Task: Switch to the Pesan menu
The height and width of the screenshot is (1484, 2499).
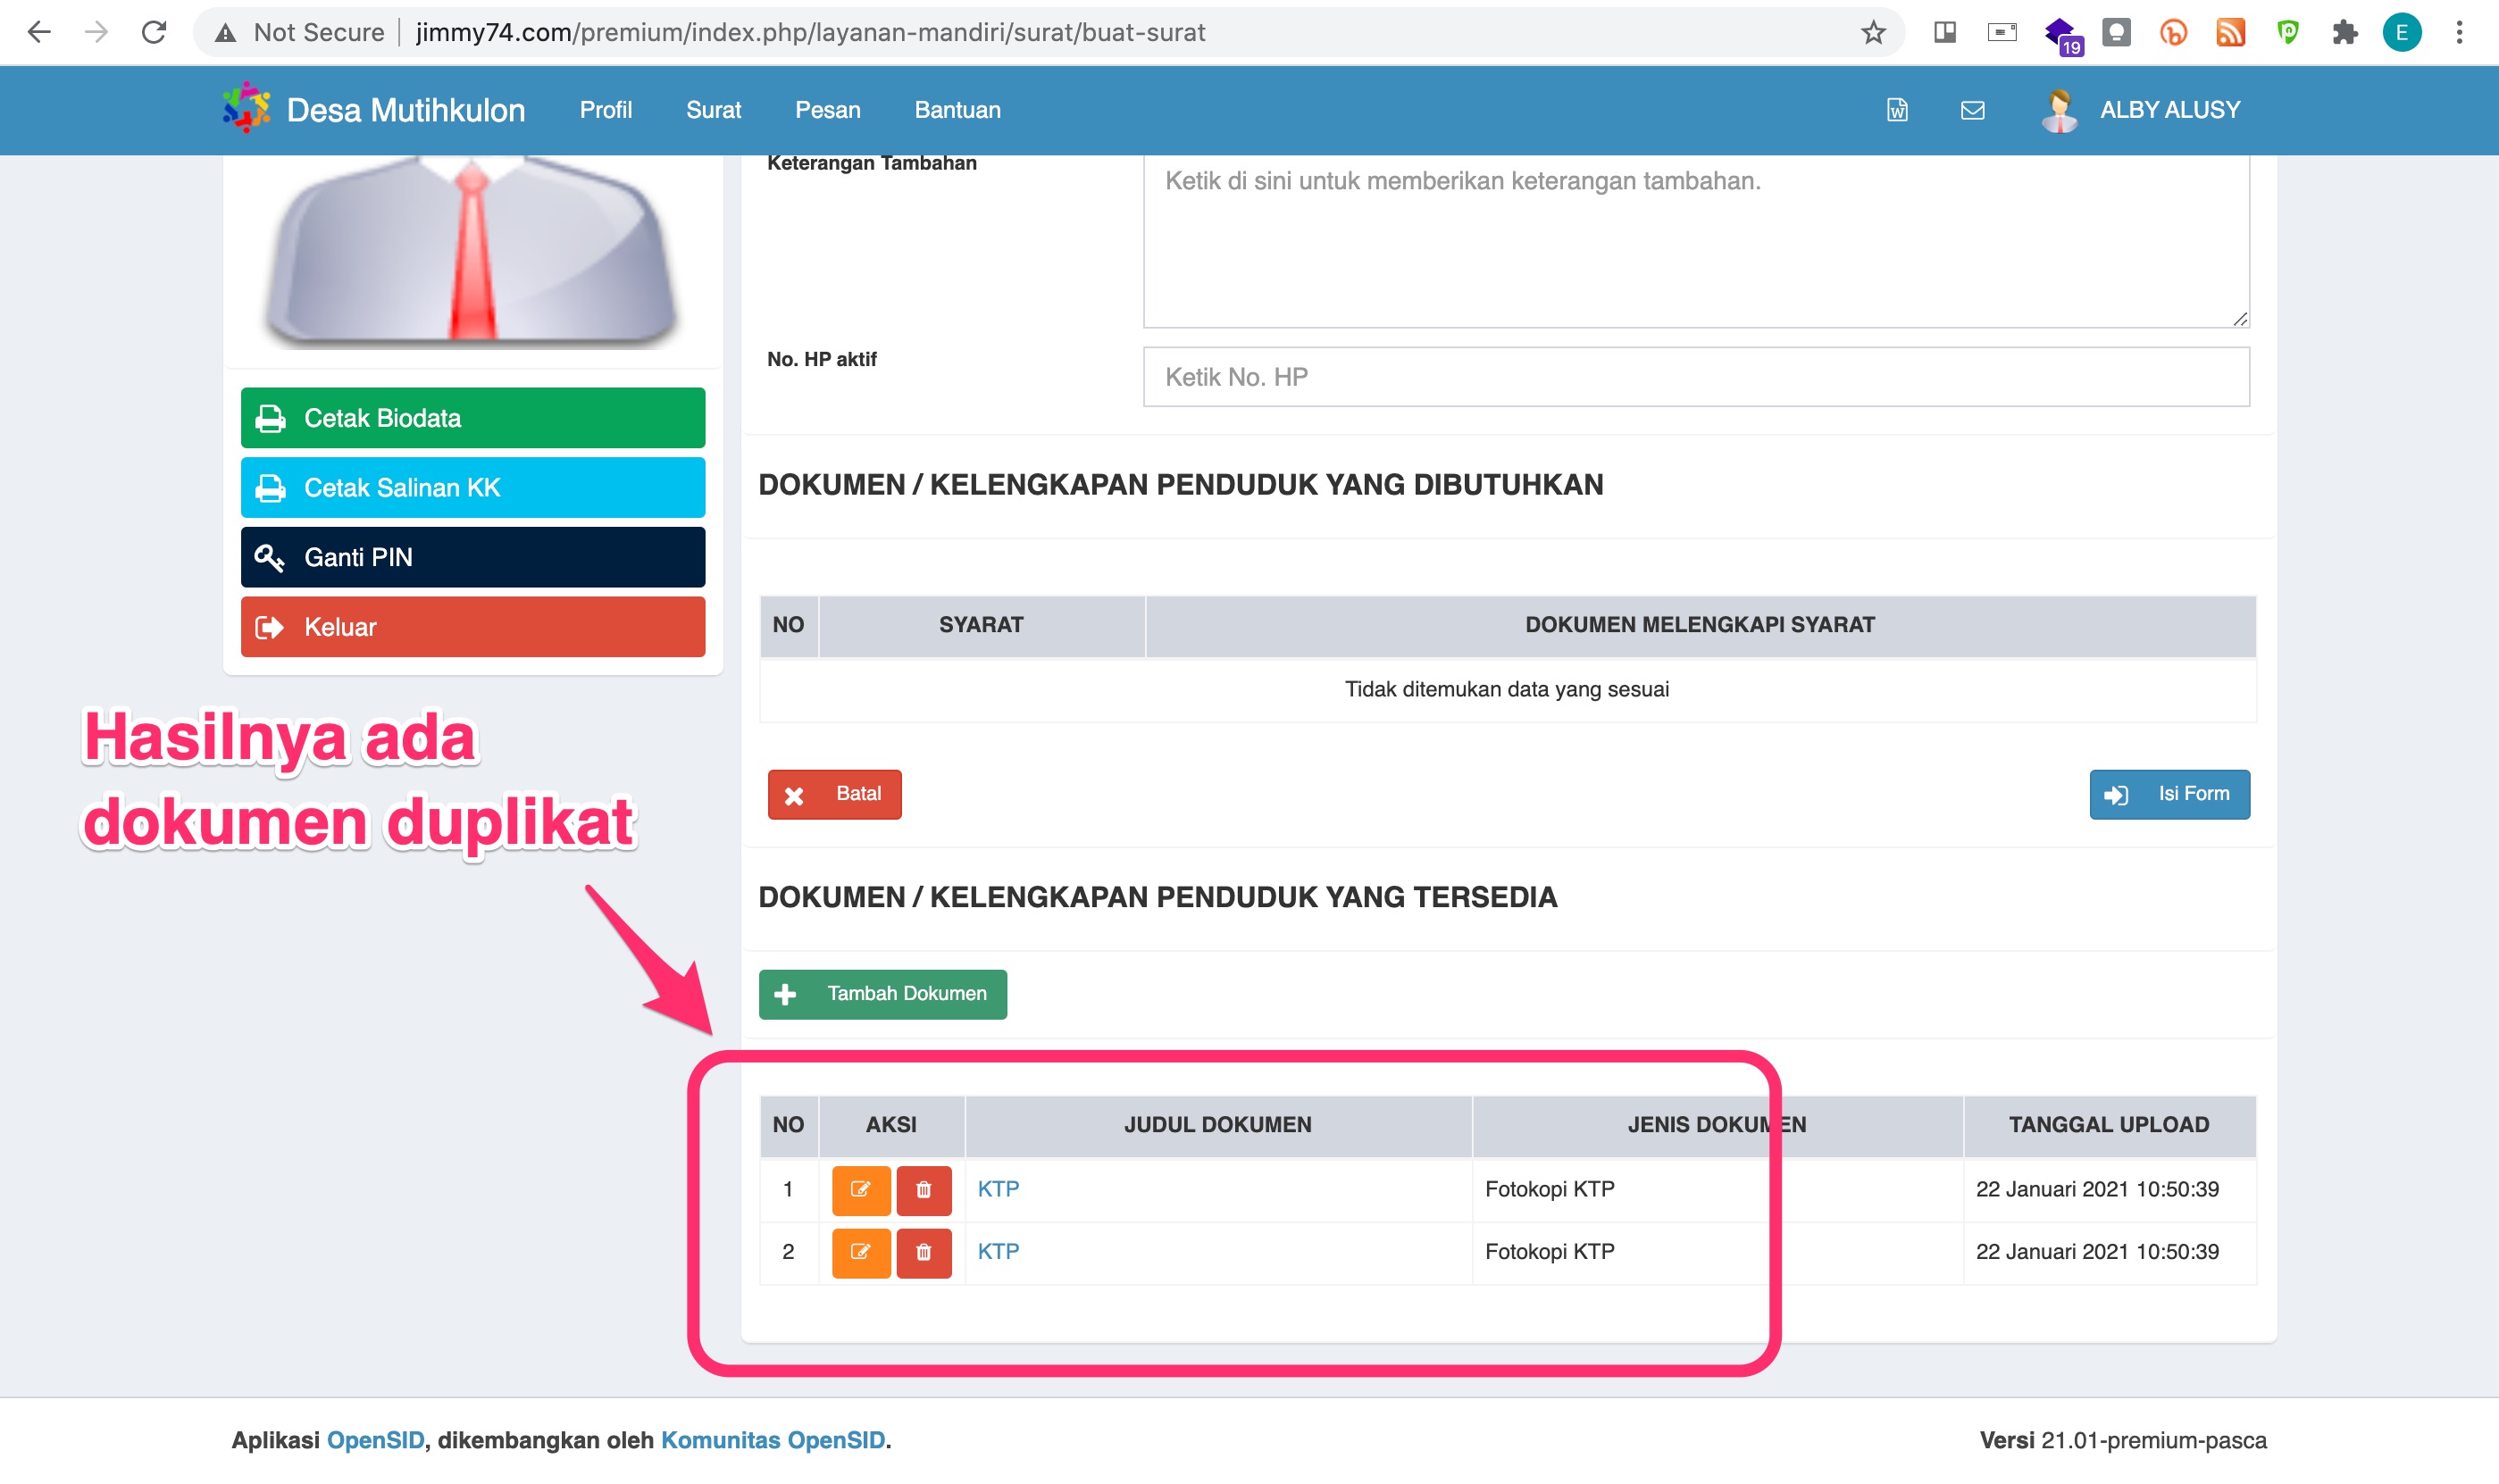Action: pos(829,110)
